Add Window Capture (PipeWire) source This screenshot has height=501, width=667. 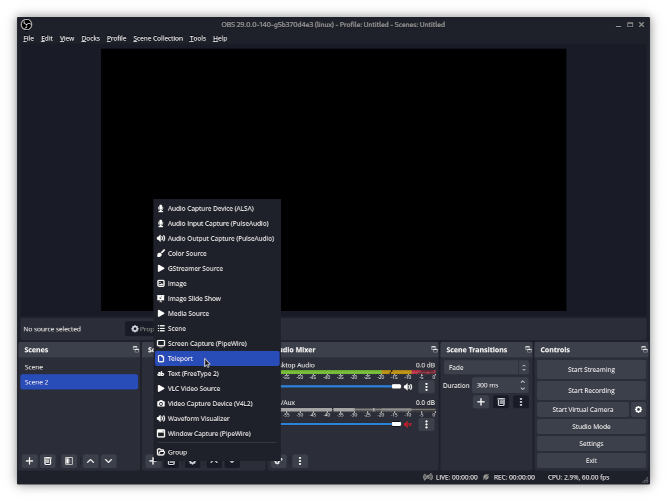217,433
